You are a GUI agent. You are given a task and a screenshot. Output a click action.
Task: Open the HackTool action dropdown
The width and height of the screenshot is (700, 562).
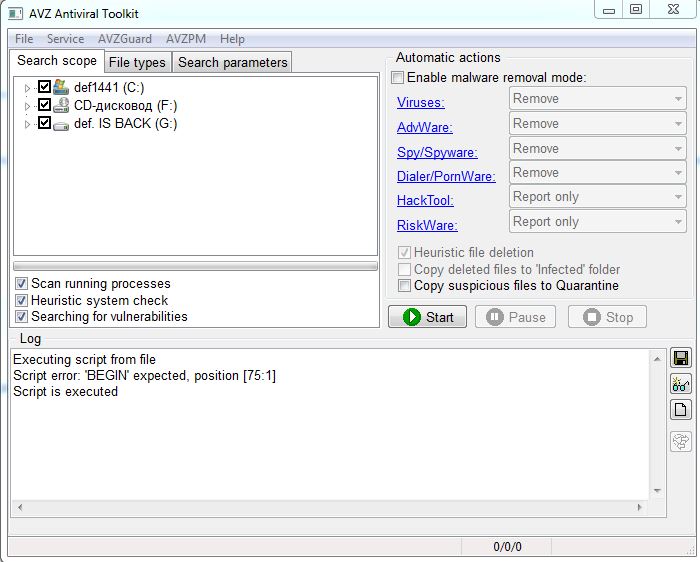[x=597, y=196]
